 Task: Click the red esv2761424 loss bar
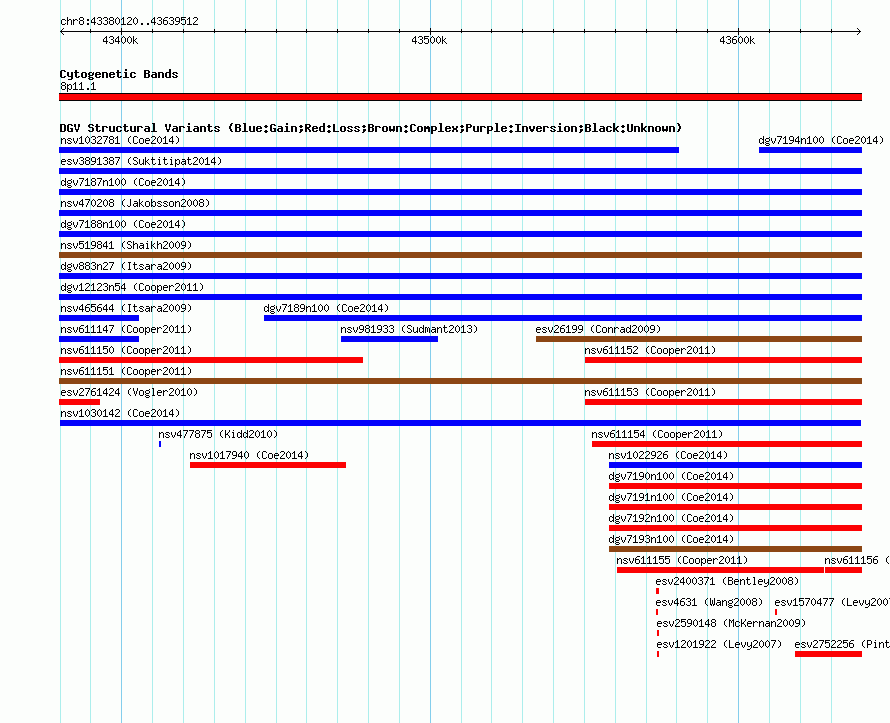coord(79,402)
